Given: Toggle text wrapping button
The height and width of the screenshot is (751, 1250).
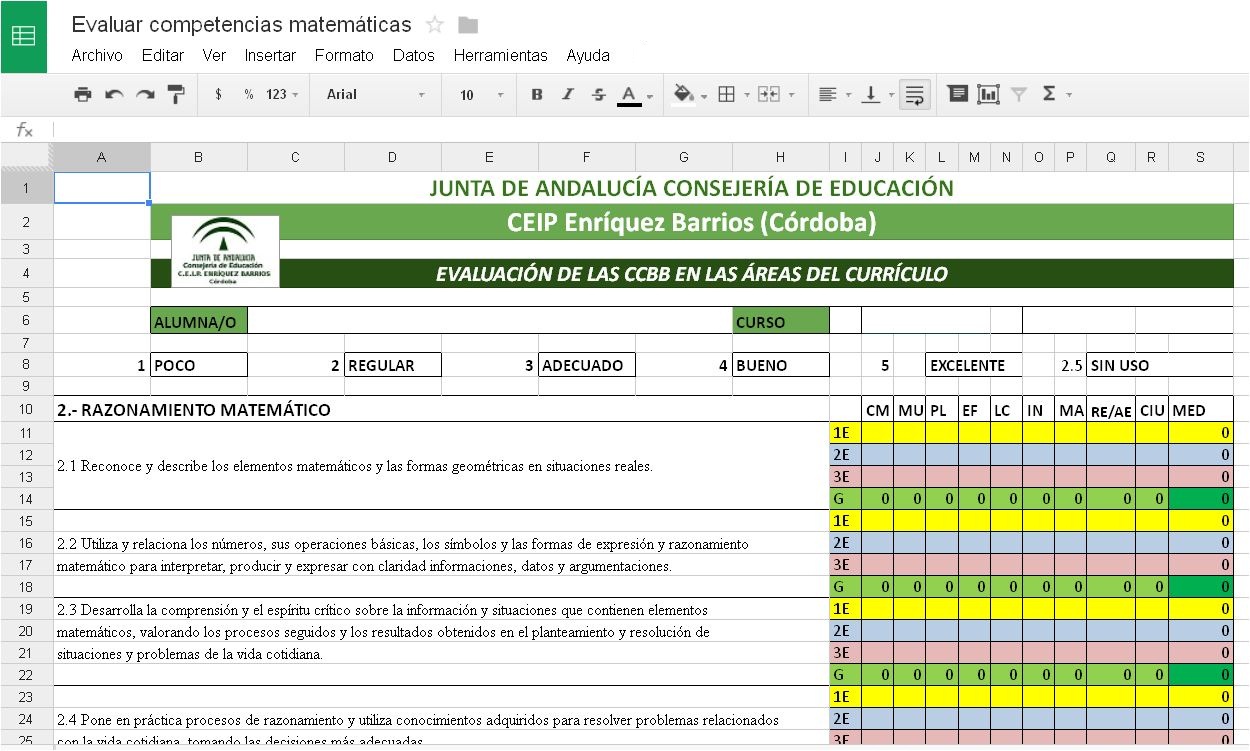Looking at the screenshot, I should (x=914, y=94).
